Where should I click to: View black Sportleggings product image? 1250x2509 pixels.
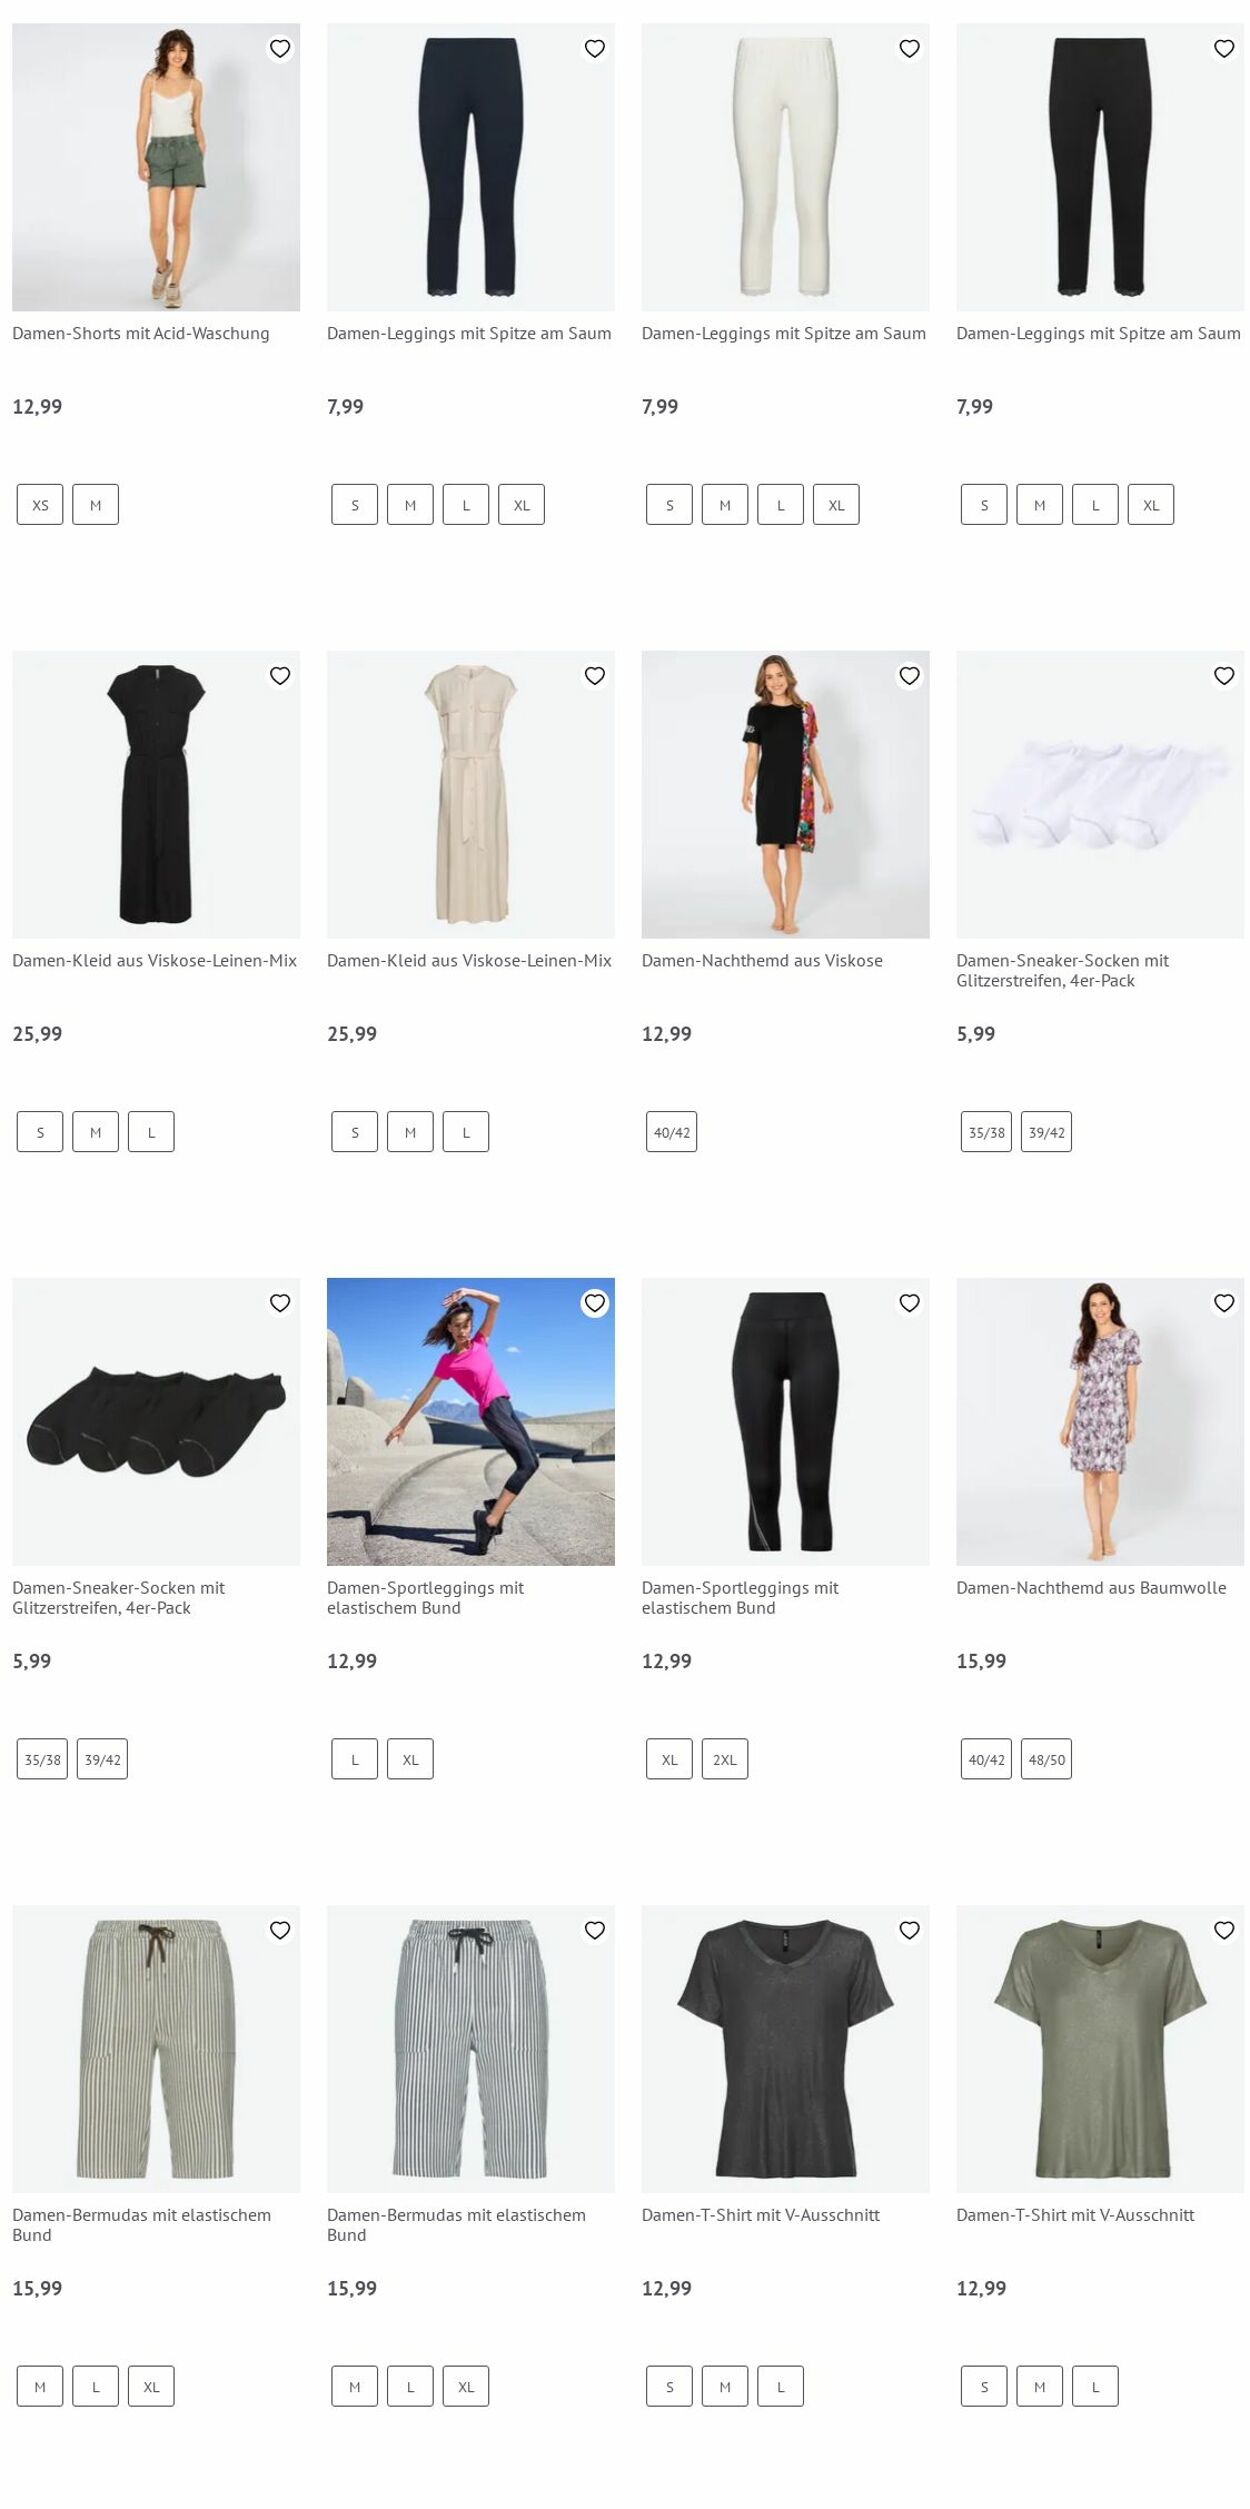pos(785,1421)
